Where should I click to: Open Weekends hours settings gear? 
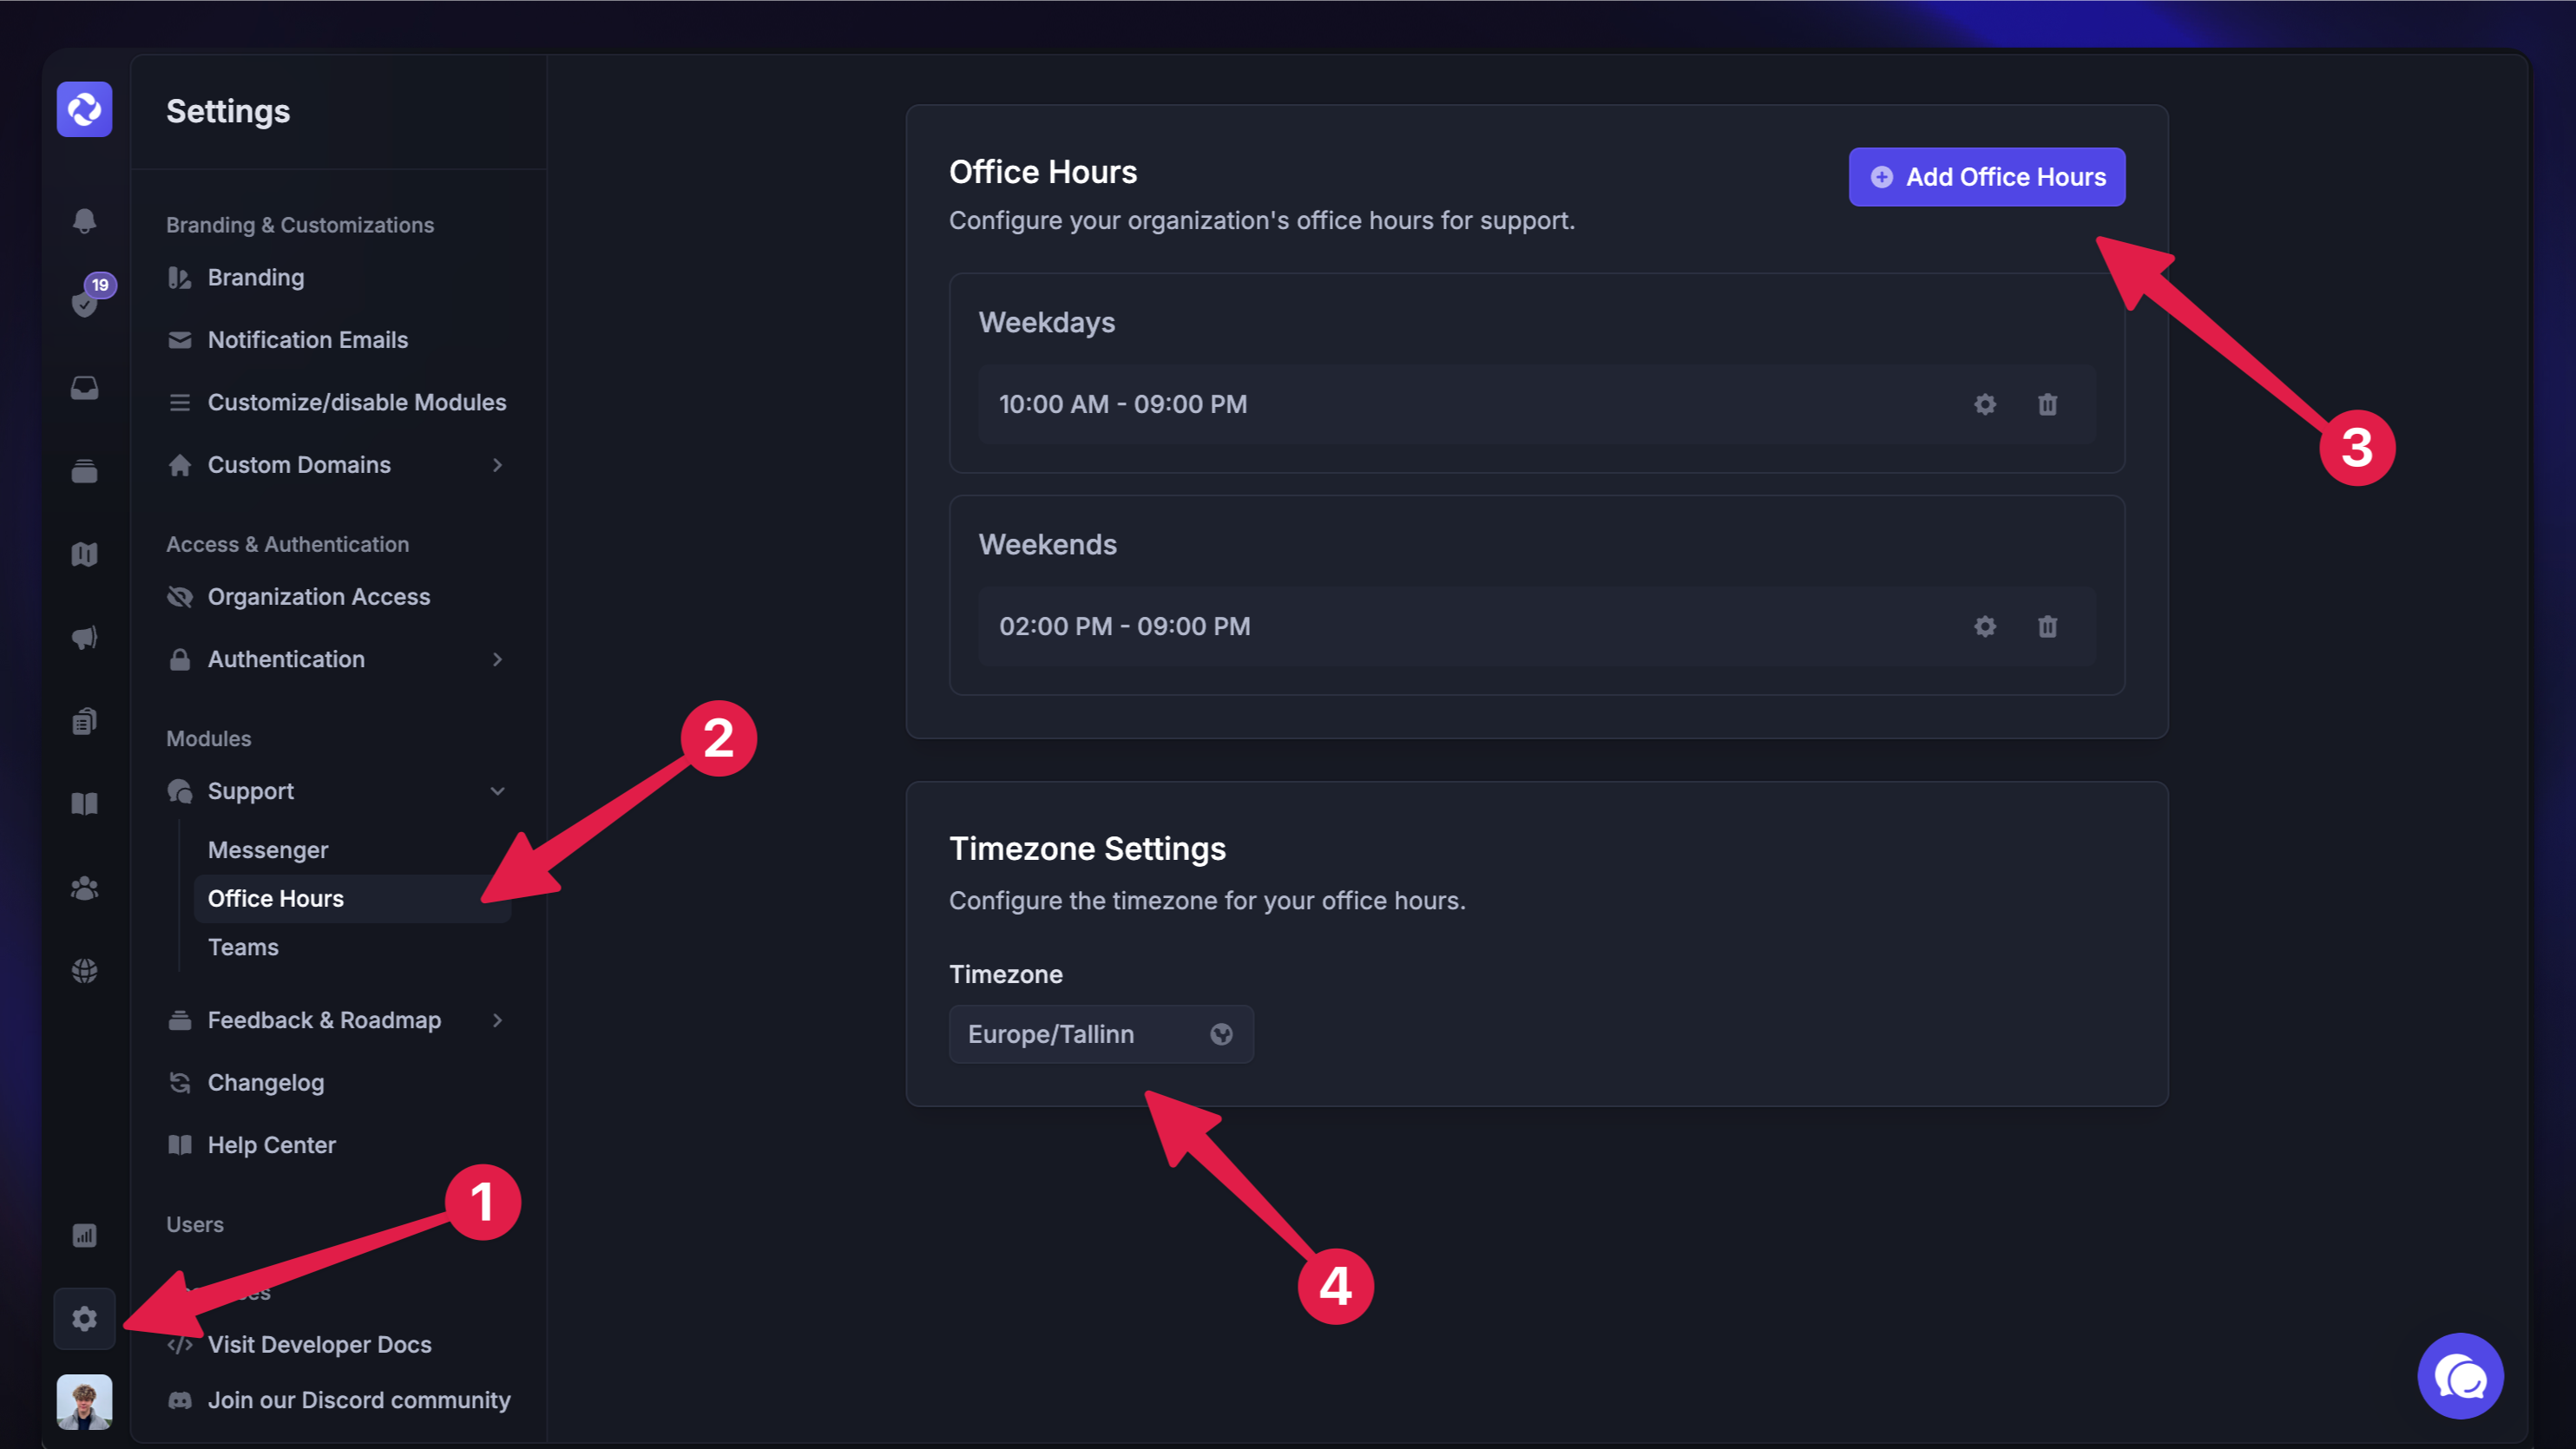tap(1985, 626)
